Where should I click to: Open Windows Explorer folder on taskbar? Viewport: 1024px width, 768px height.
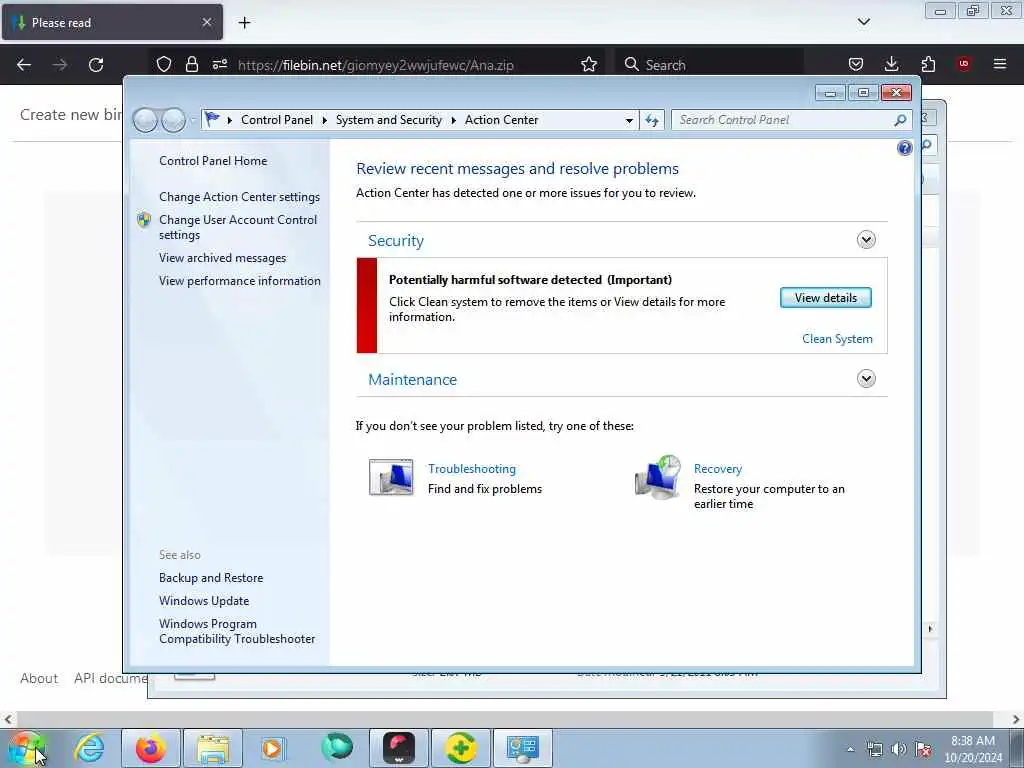point(213,748)
